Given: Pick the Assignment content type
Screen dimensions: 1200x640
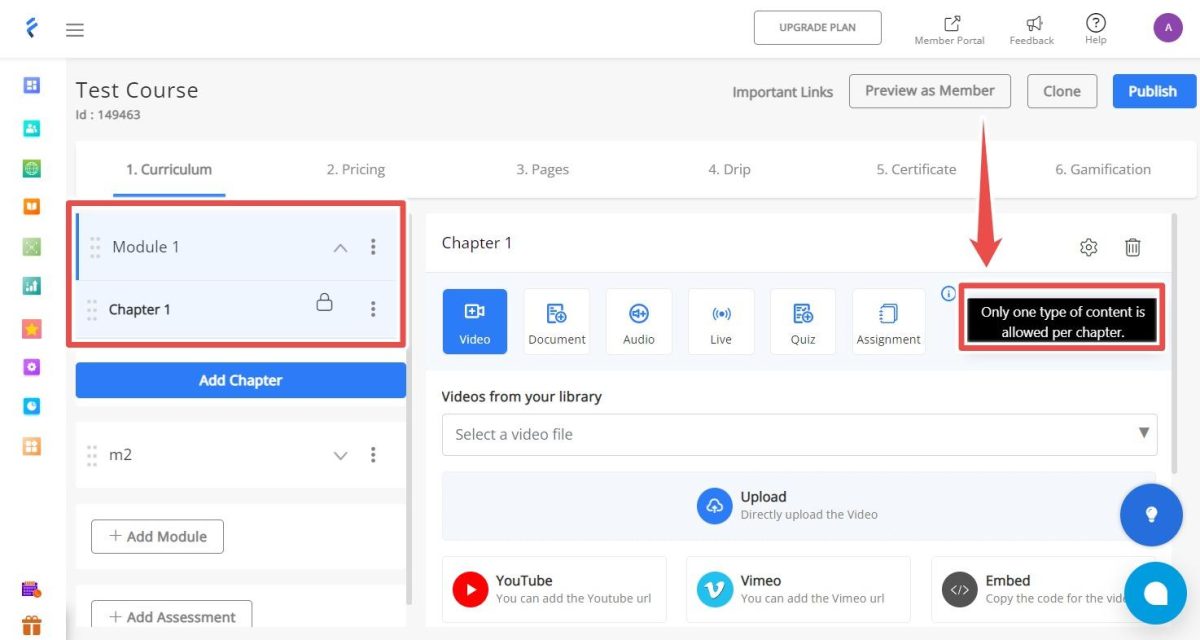Looking at the screenshot, I should point(888,321).
